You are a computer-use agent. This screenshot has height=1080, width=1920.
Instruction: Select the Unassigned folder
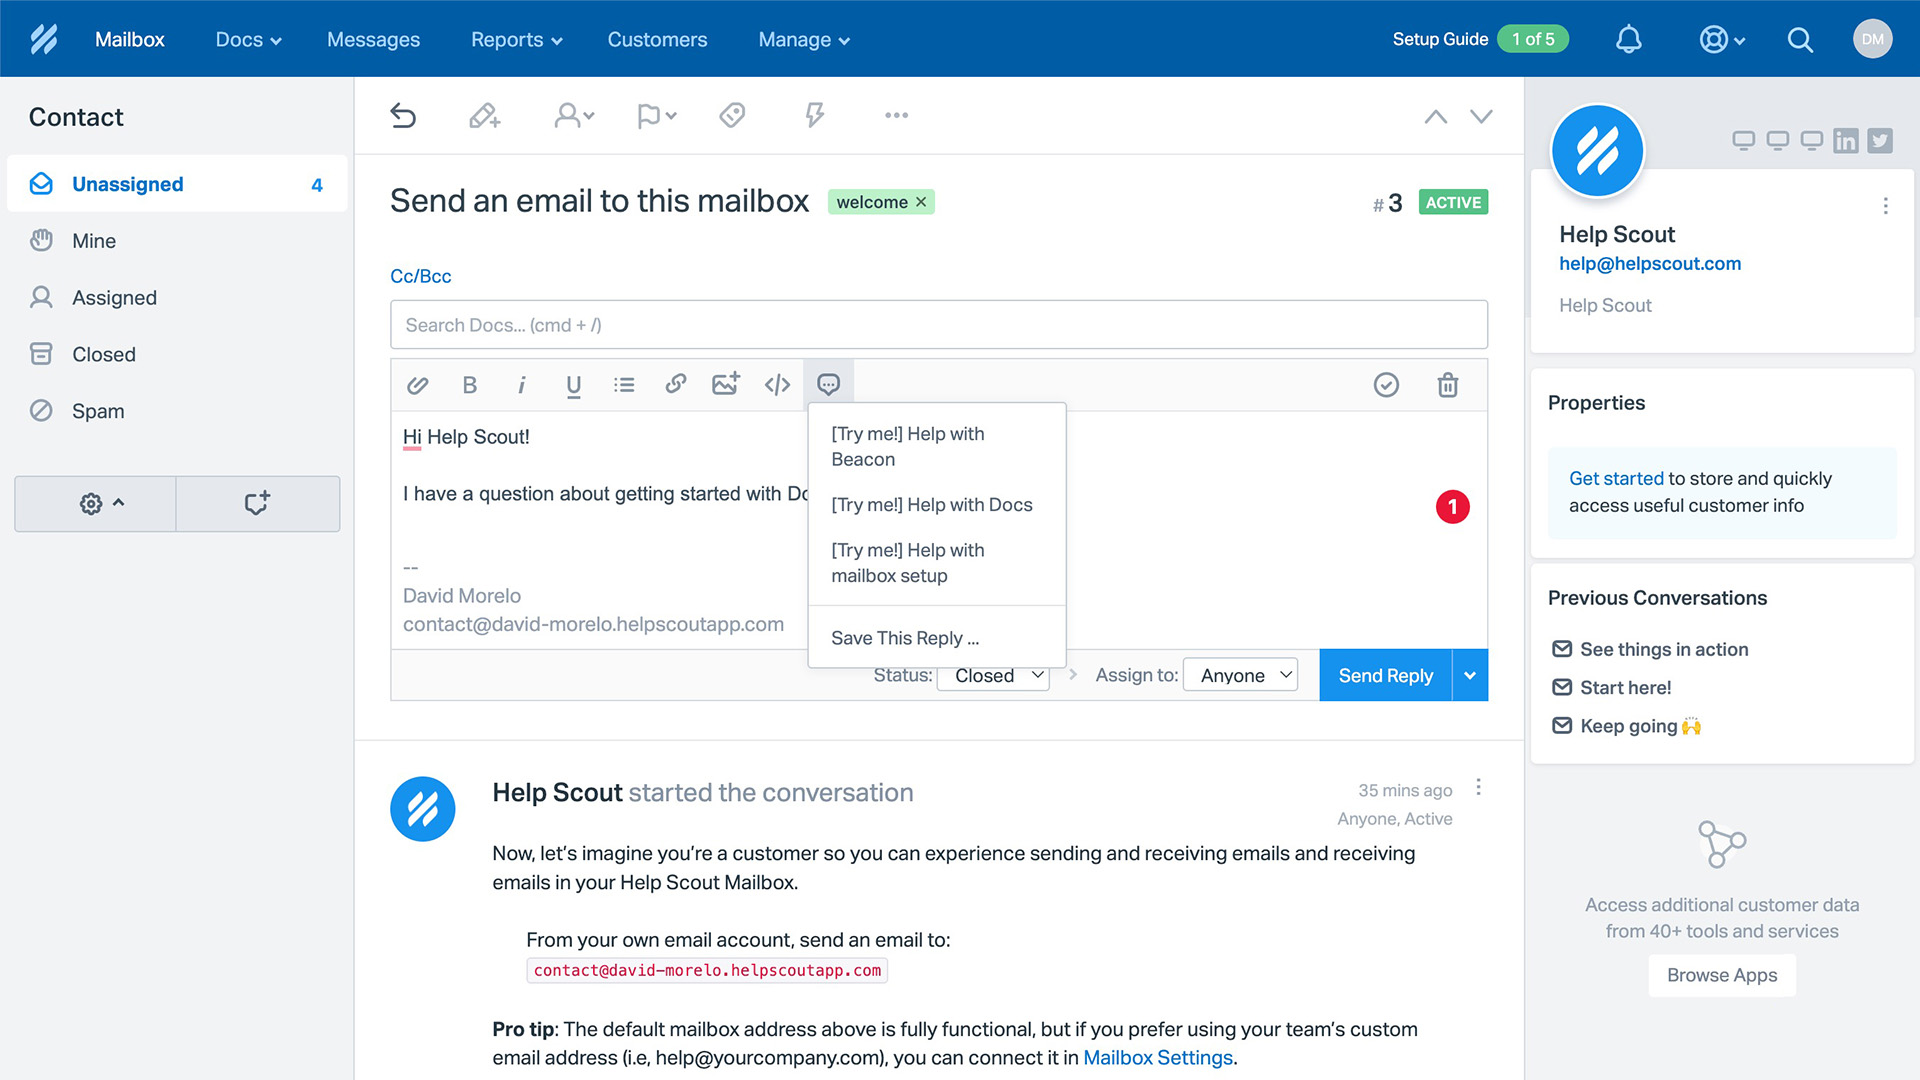(x=177, y=184)
